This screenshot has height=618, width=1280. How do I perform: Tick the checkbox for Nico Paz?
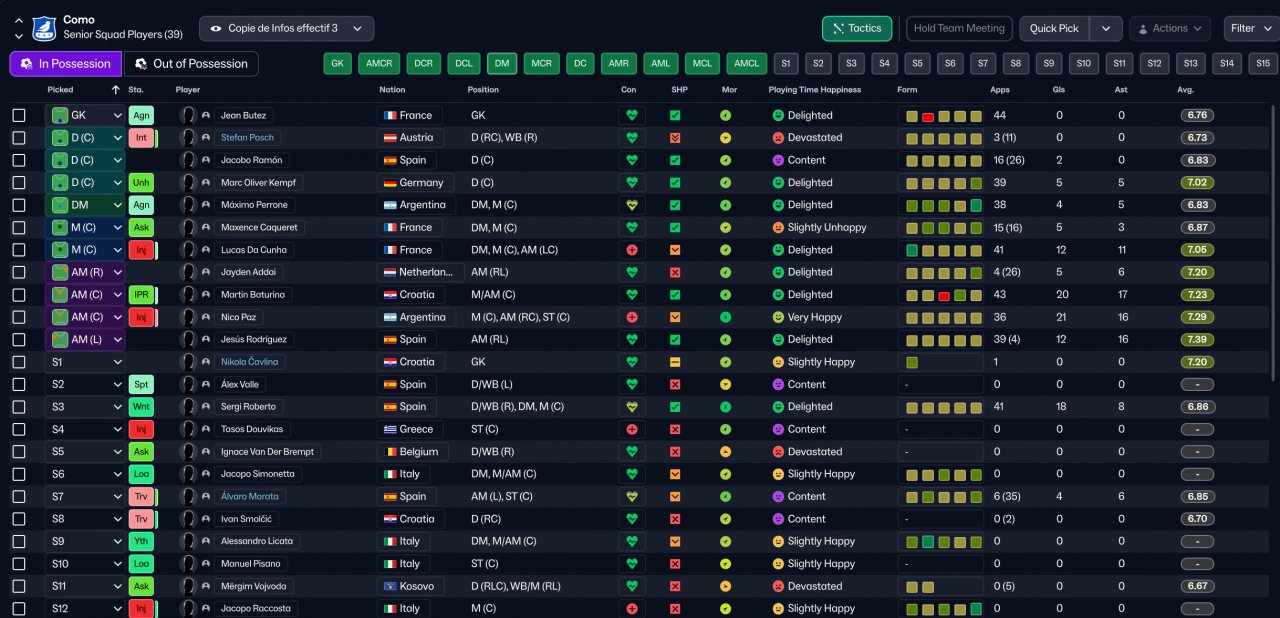19,317
